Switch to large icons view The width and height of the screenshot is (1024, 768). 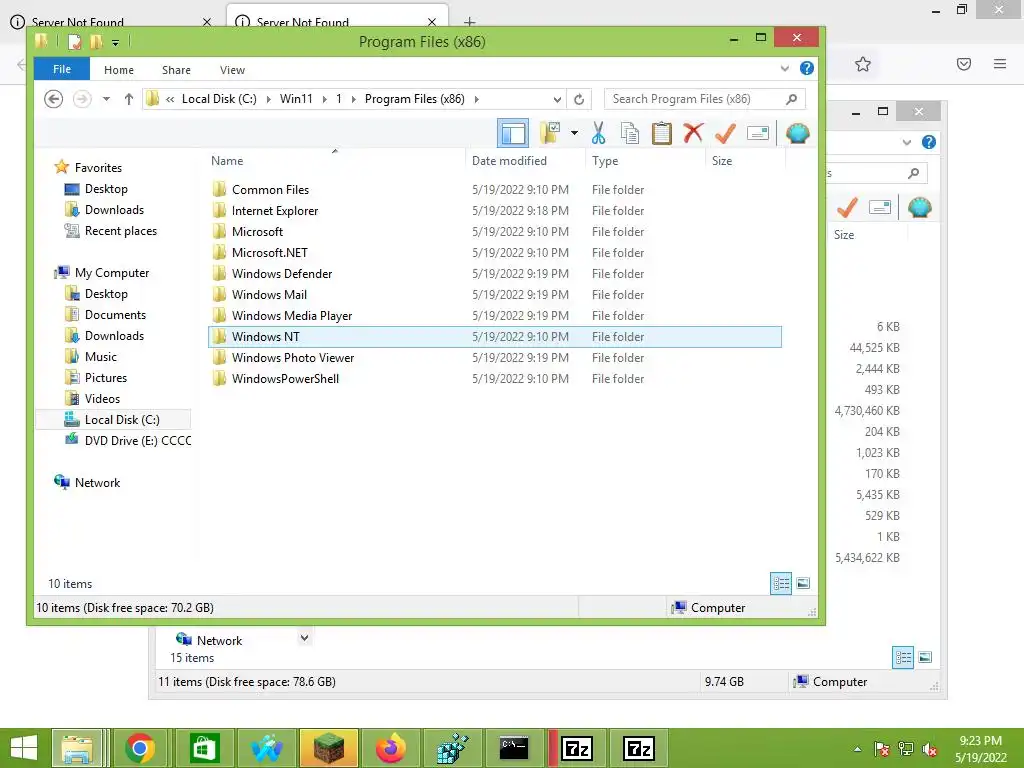(x=803, y=583)
